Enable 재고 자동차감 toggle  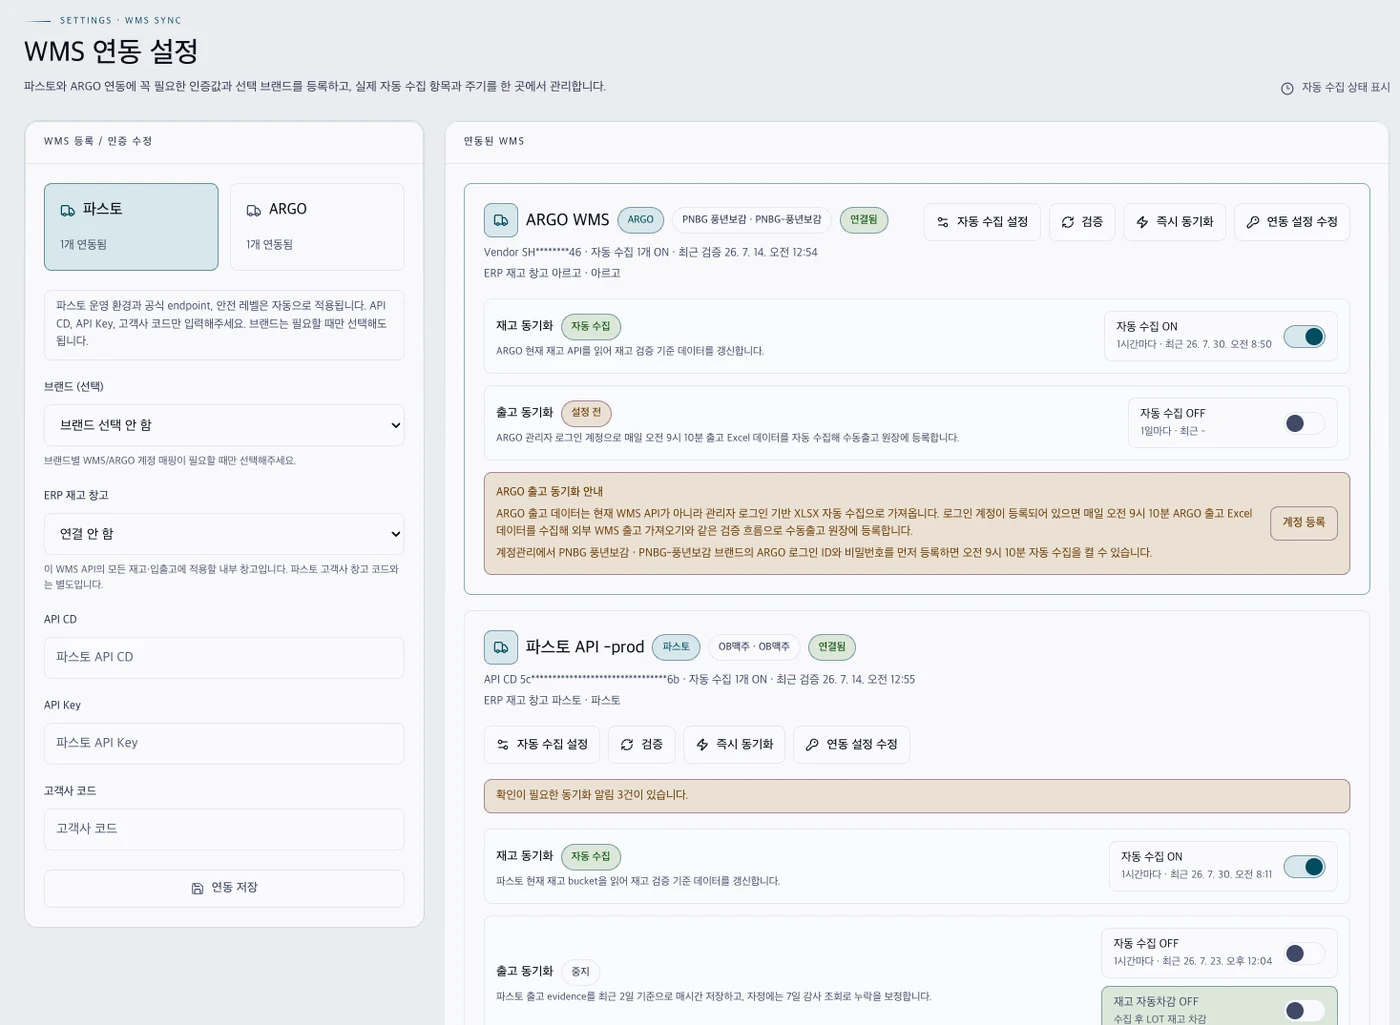point(1305,1010)
